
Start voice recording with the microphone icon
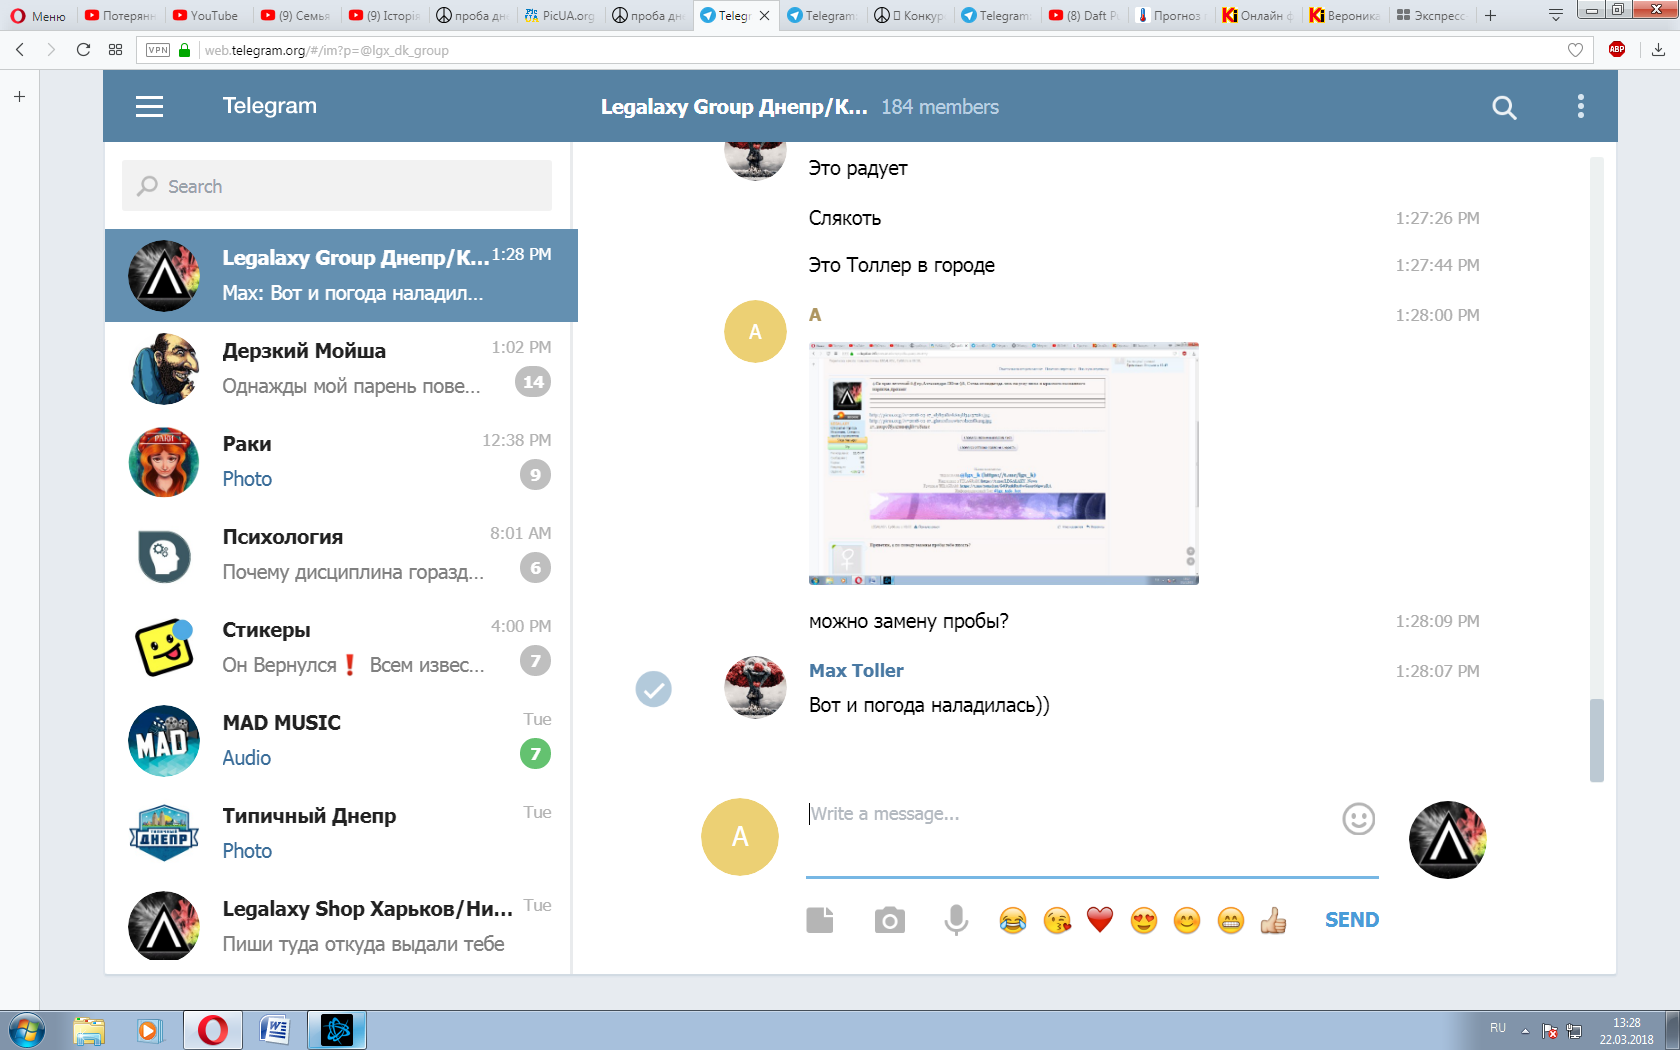click(956, 920)
